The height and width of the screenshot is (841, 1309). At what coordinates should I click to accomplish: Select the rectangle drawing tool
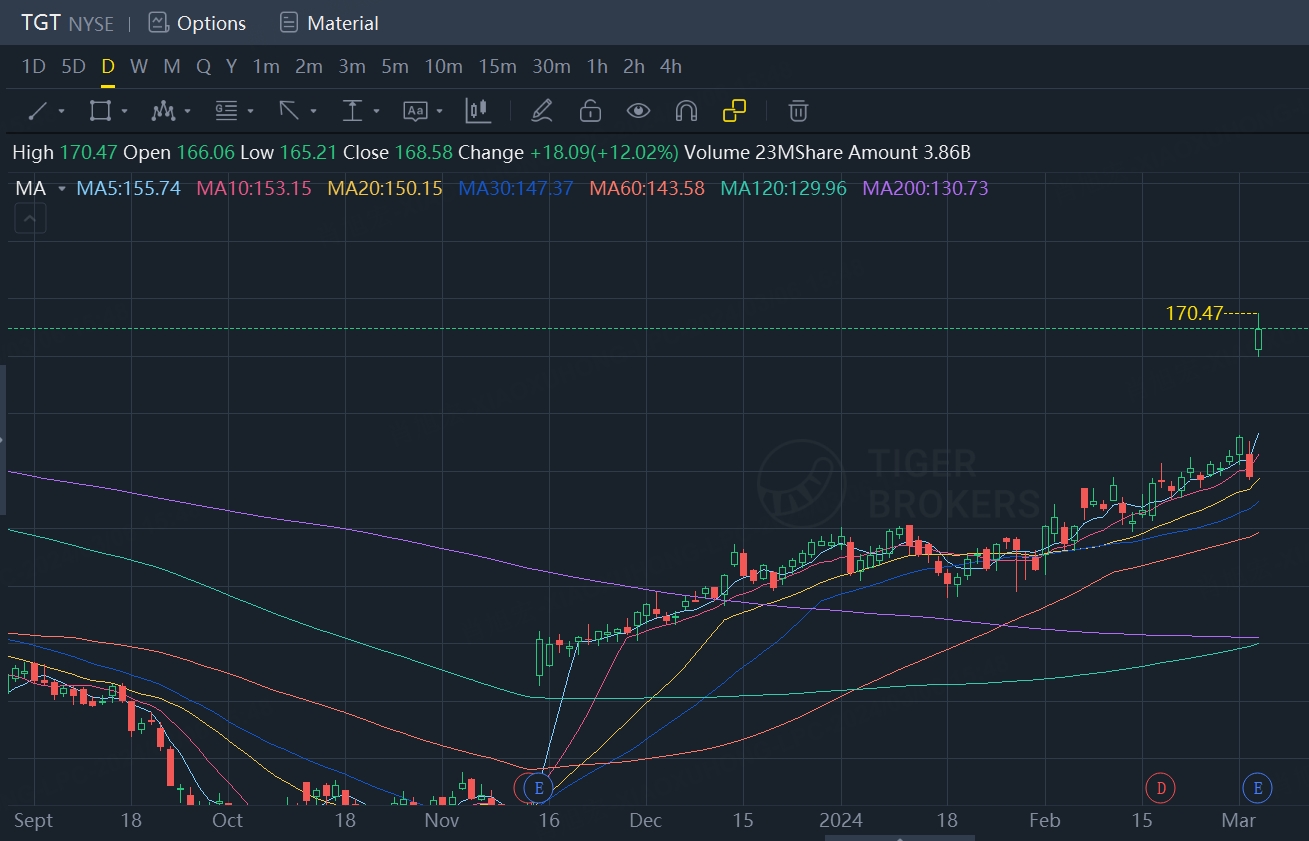[100, 110]
